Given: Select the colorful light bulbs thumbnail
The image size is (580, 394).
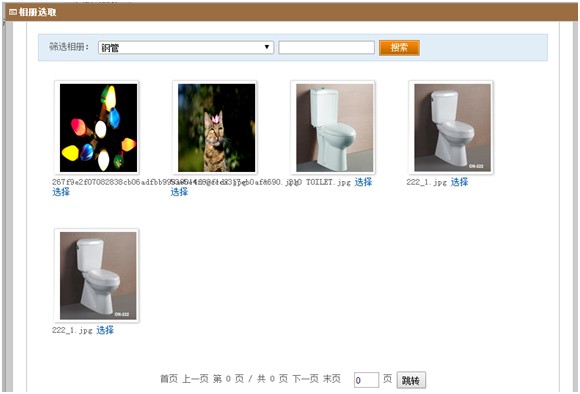Looking at the screenshot, I should pyautogui.click(x=98, y=127).
